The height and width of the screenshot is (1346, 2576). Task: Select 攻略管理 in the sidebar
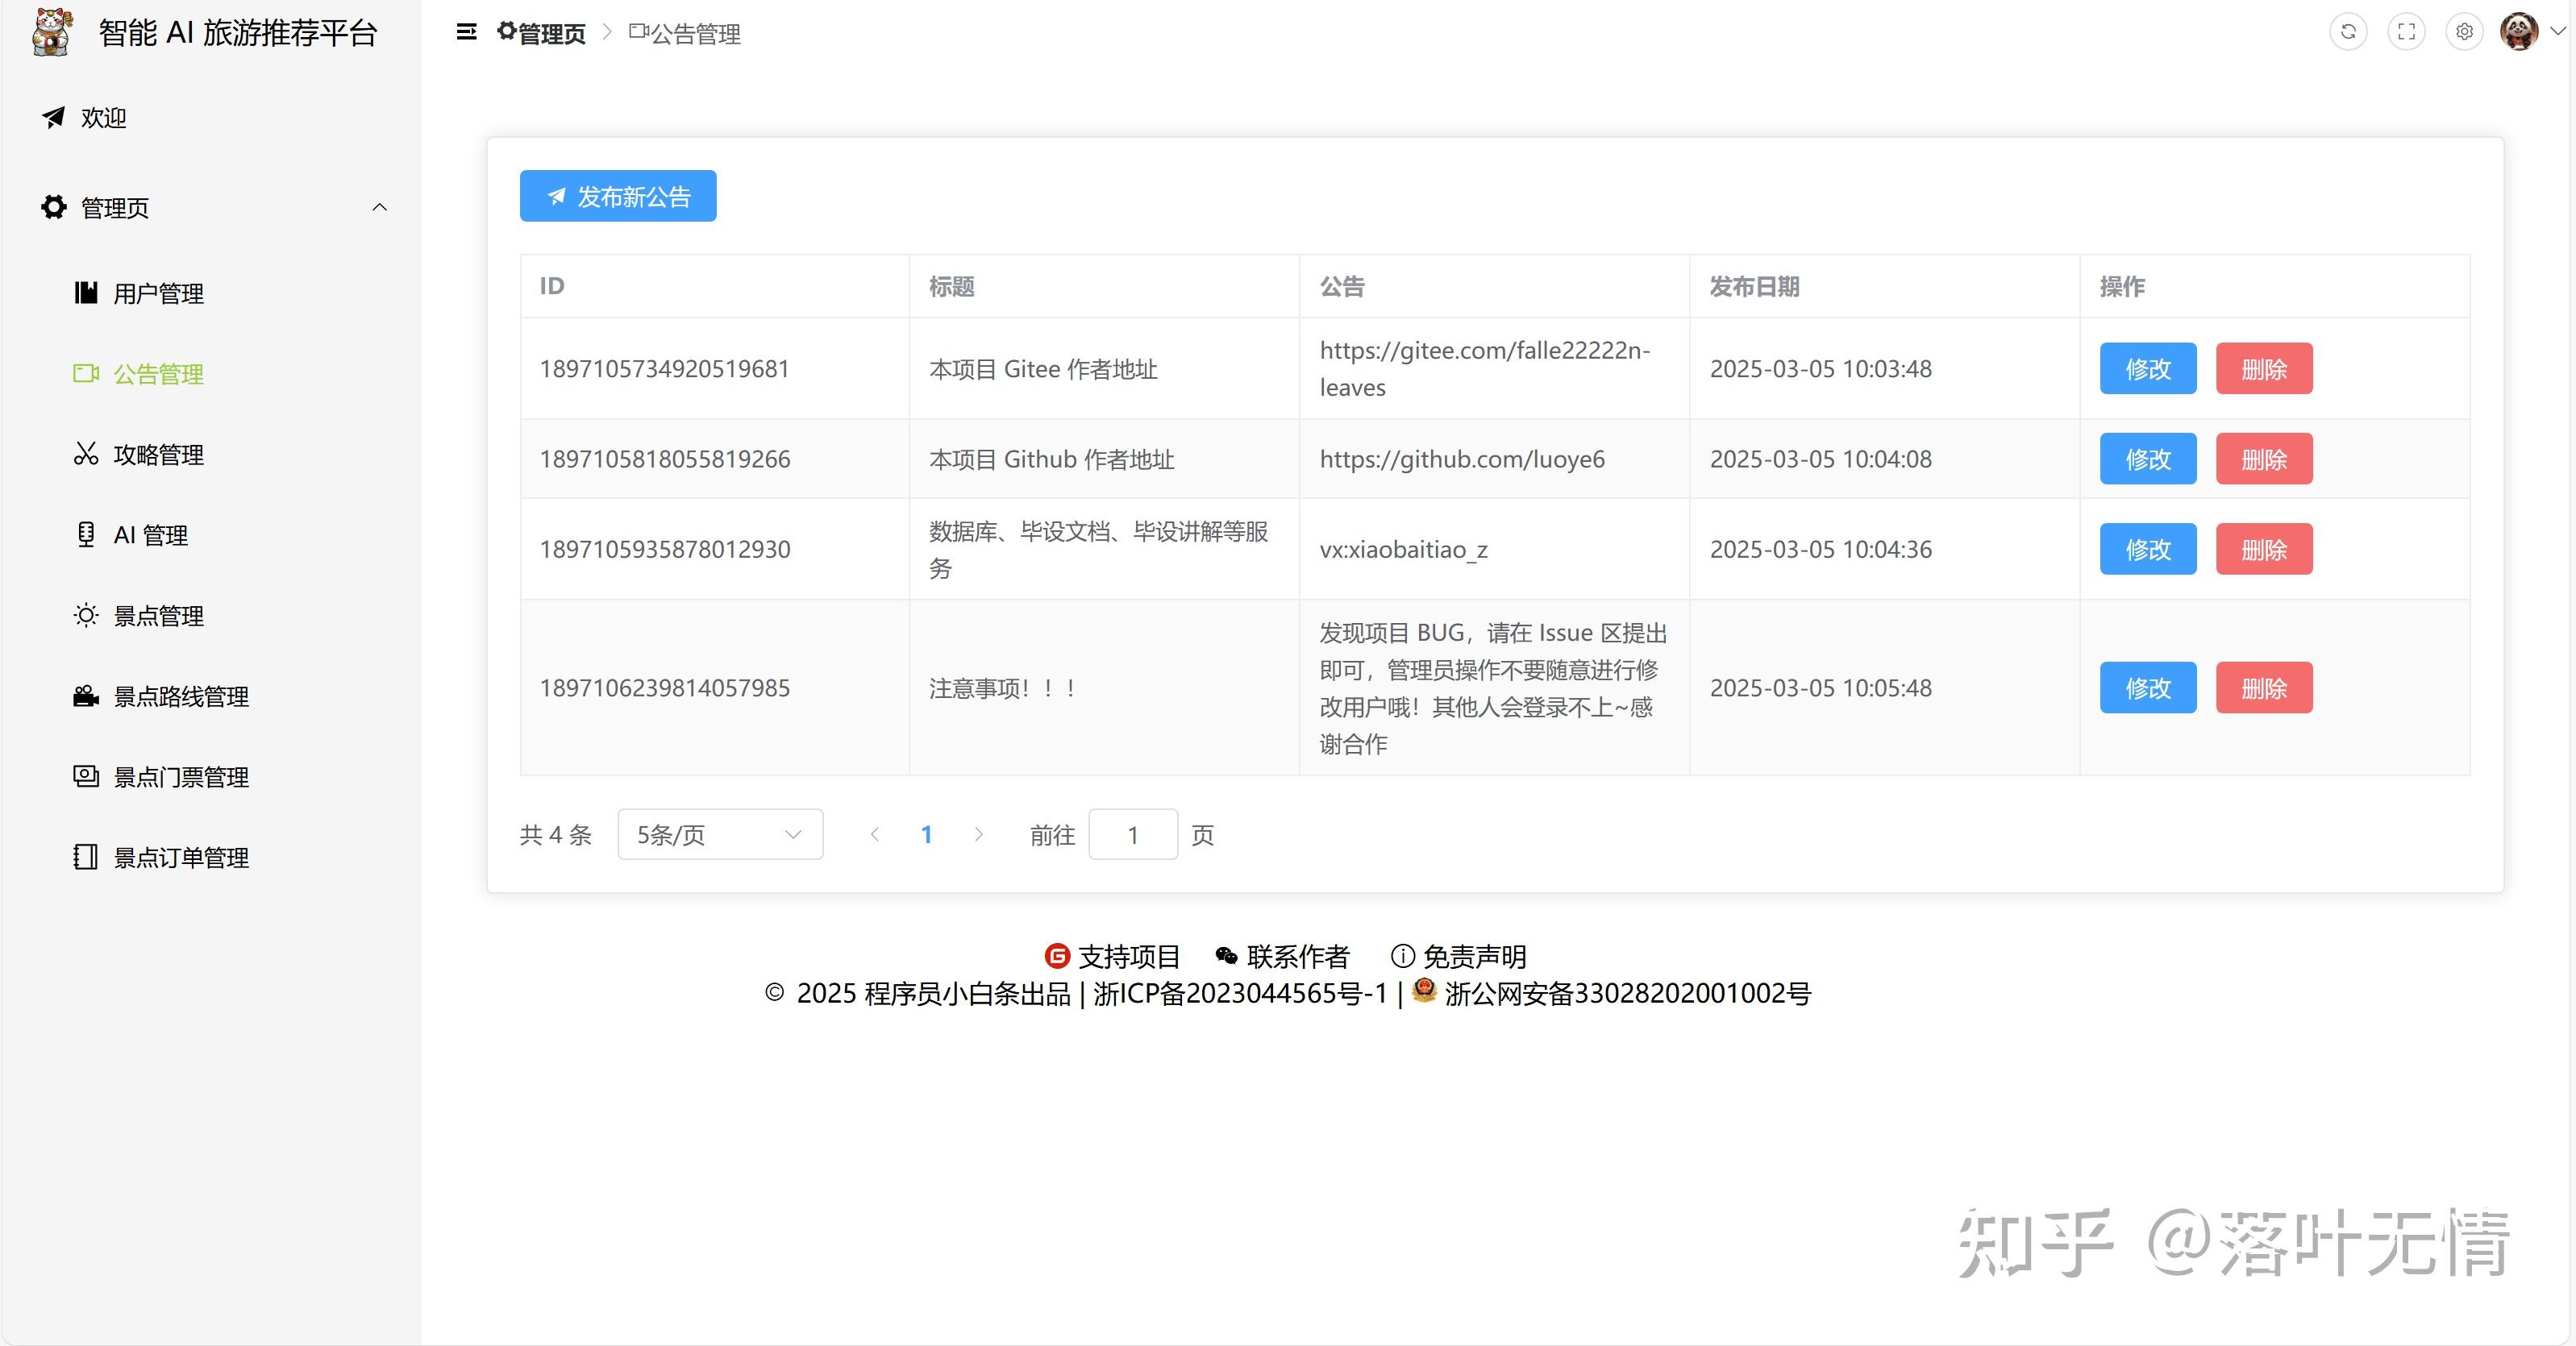[x=160, y=455]
